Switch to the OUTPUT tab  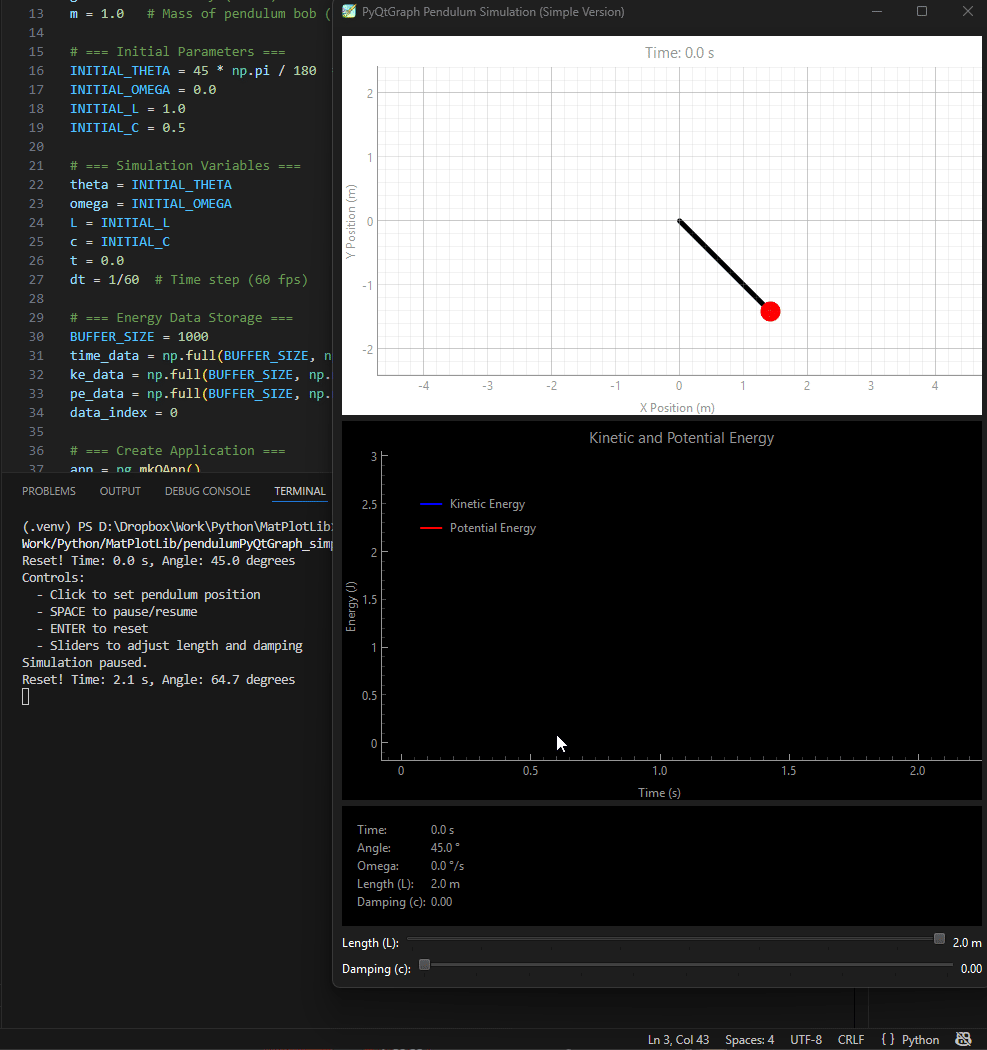[x=120, y=491]
